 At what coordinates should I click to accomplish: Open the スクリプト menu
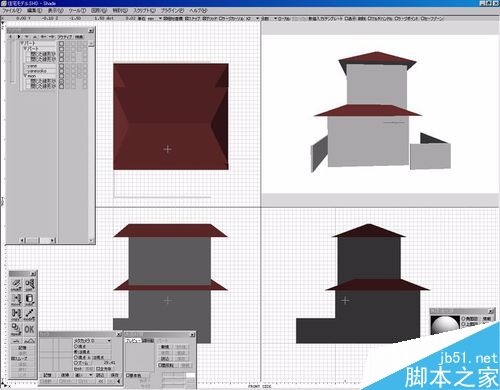[x=144, y=11]
